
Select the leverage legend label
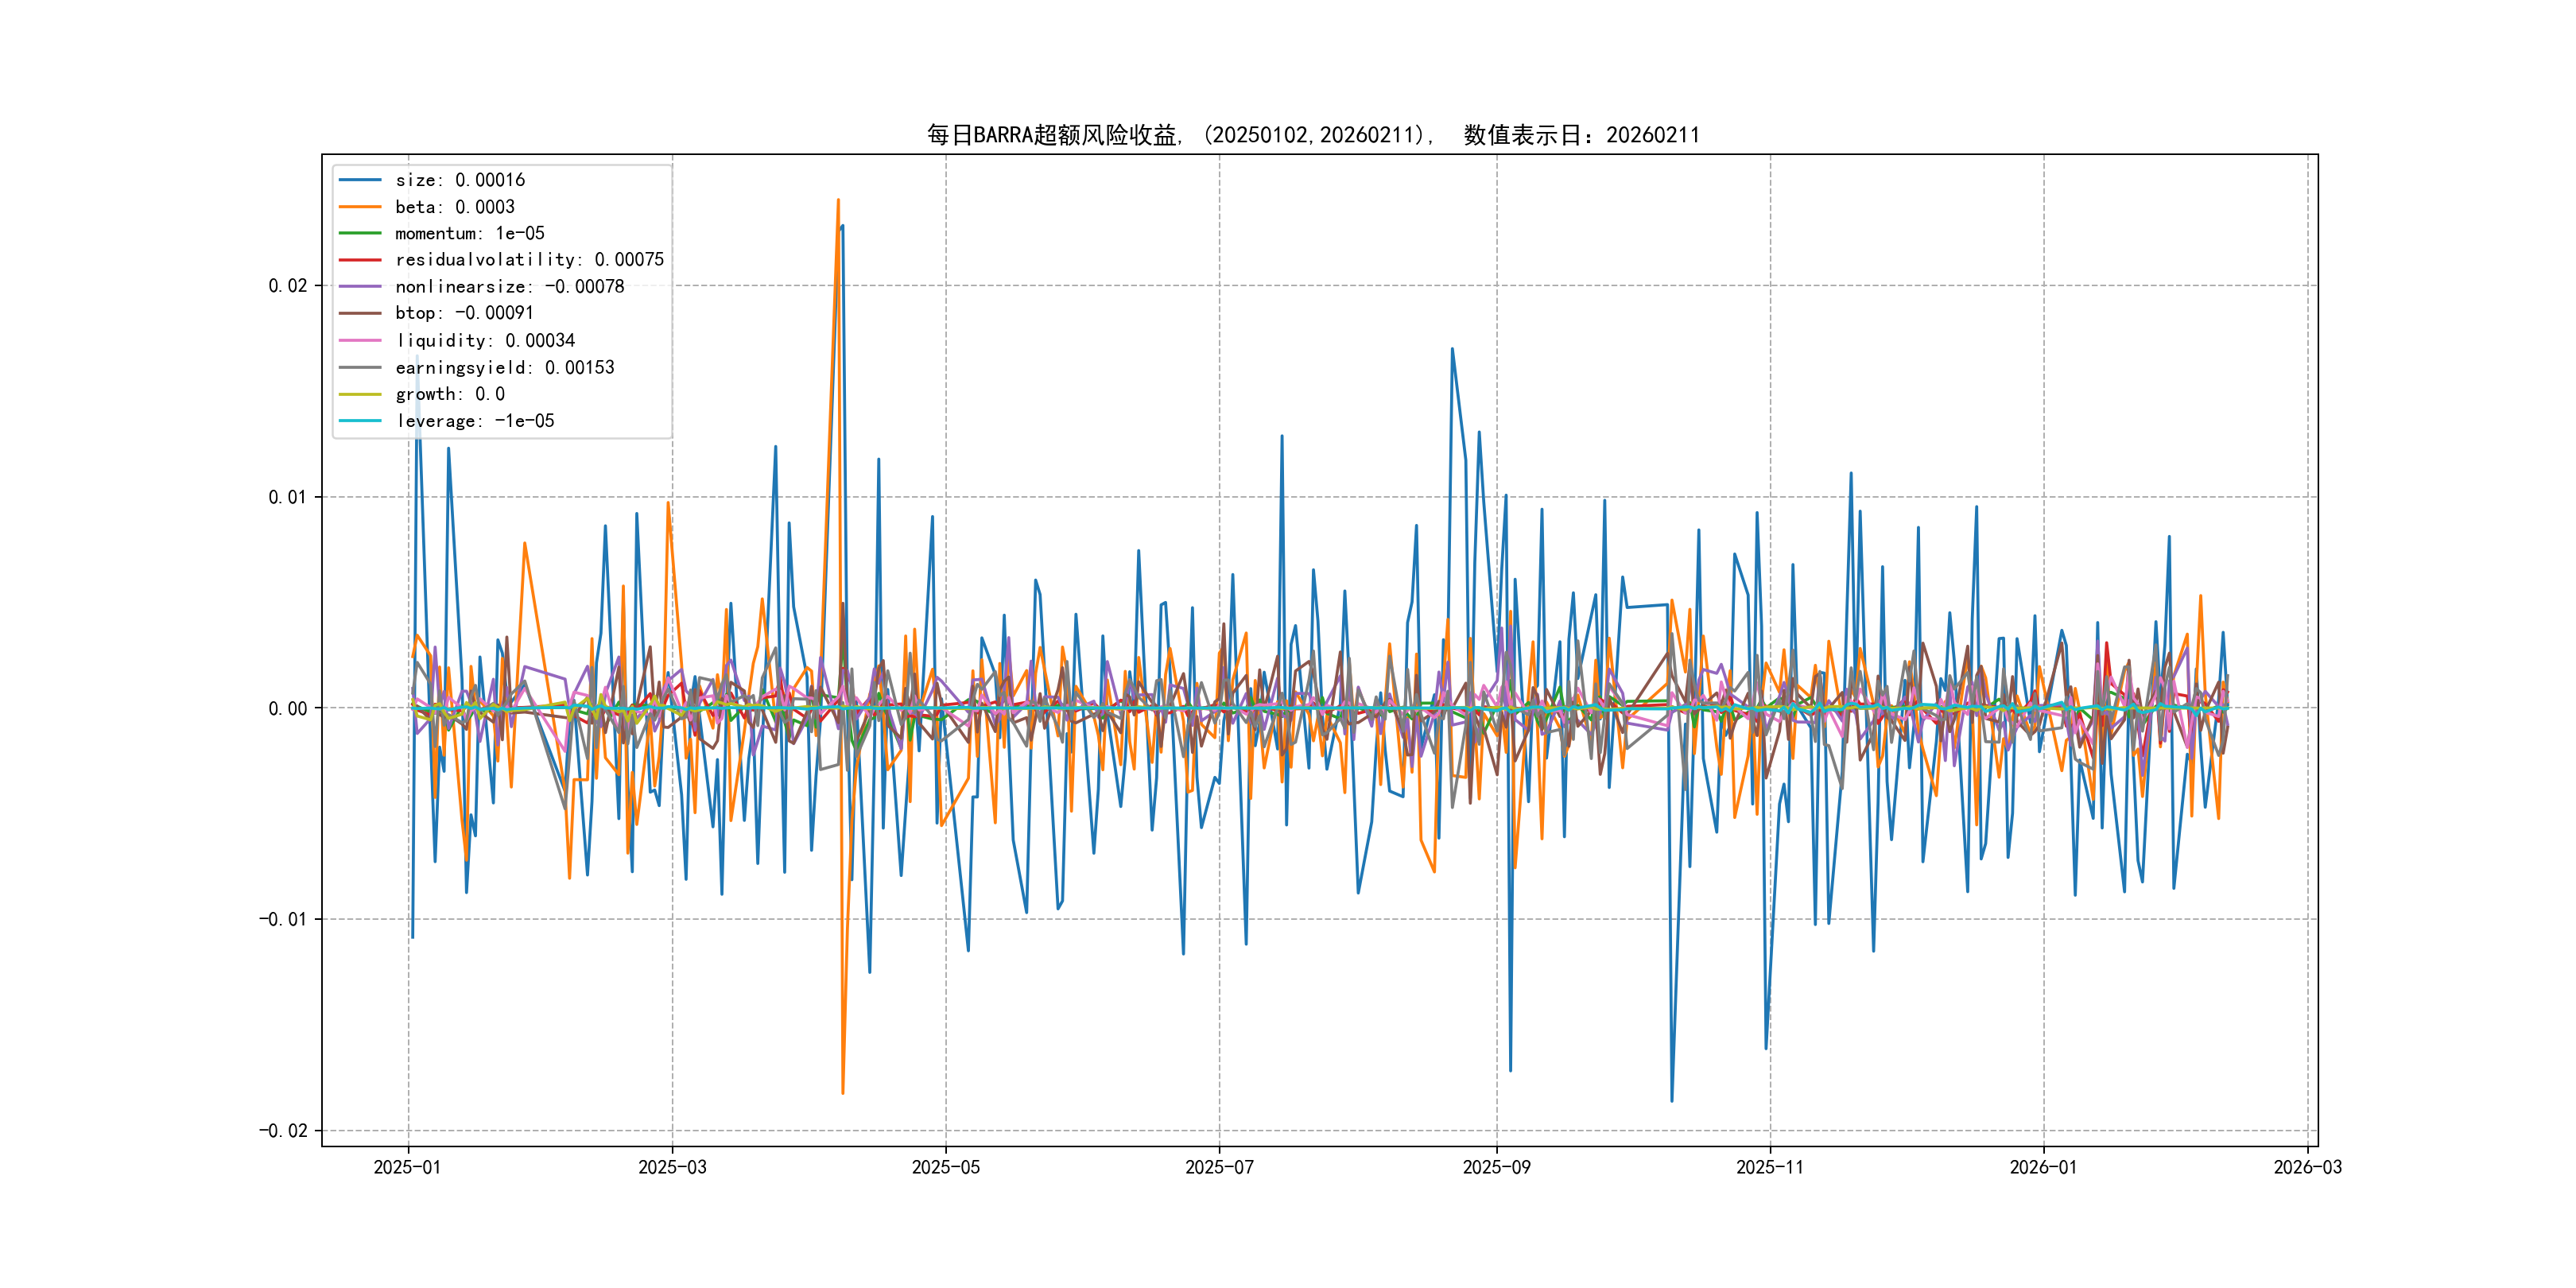475,421
